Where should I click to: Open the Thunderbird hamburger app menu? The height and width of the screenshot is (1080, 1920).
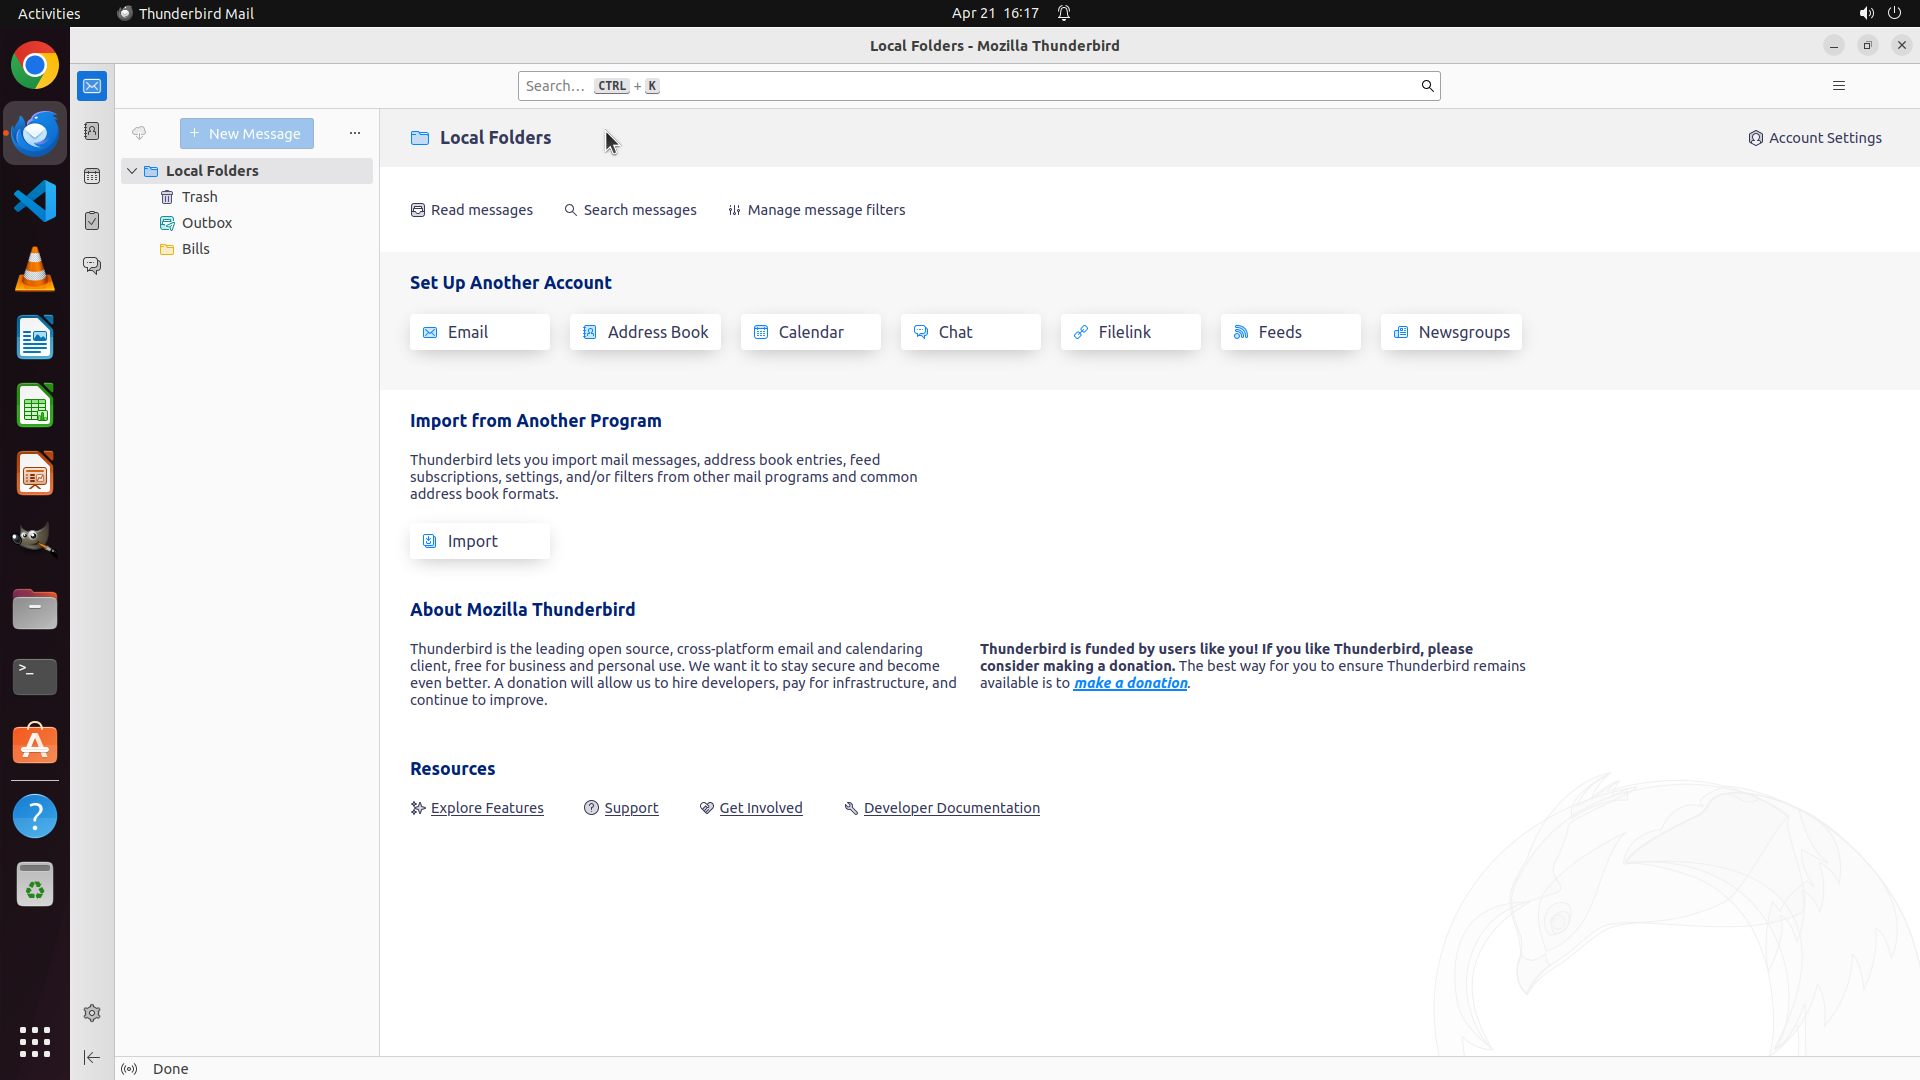click(x=1838, y=86)
